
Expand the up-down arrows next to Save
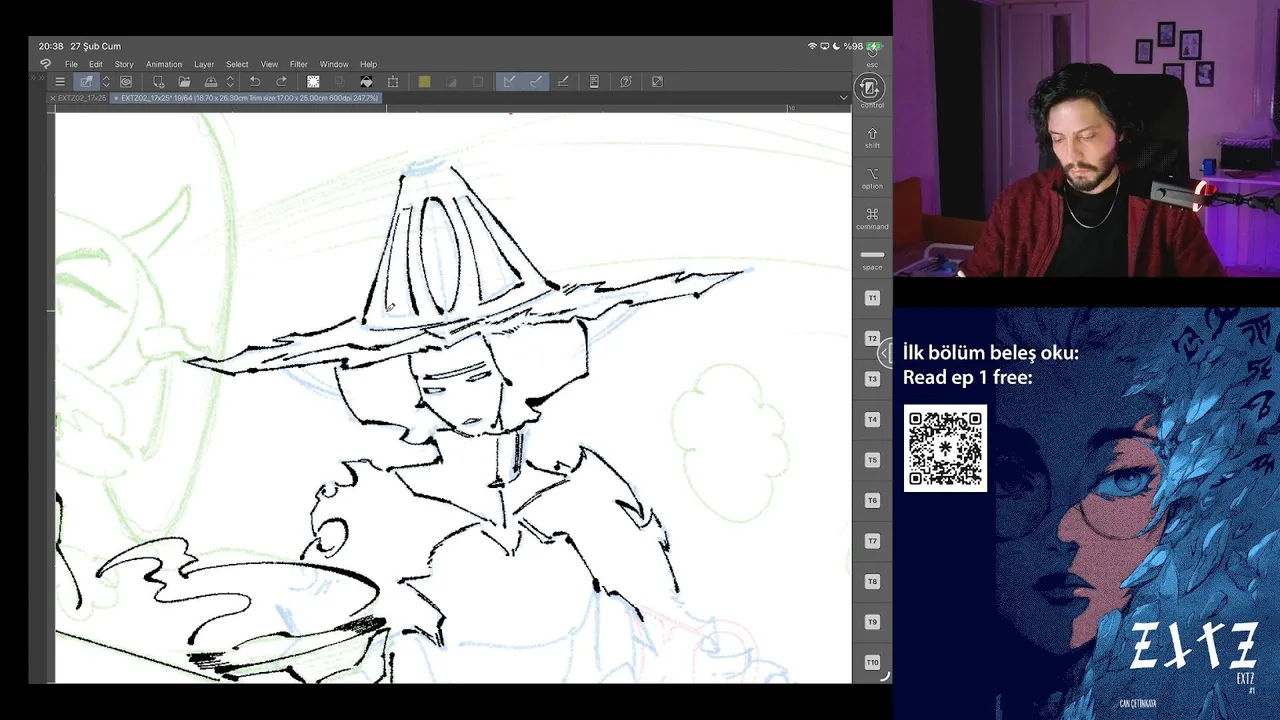point(230,82)
